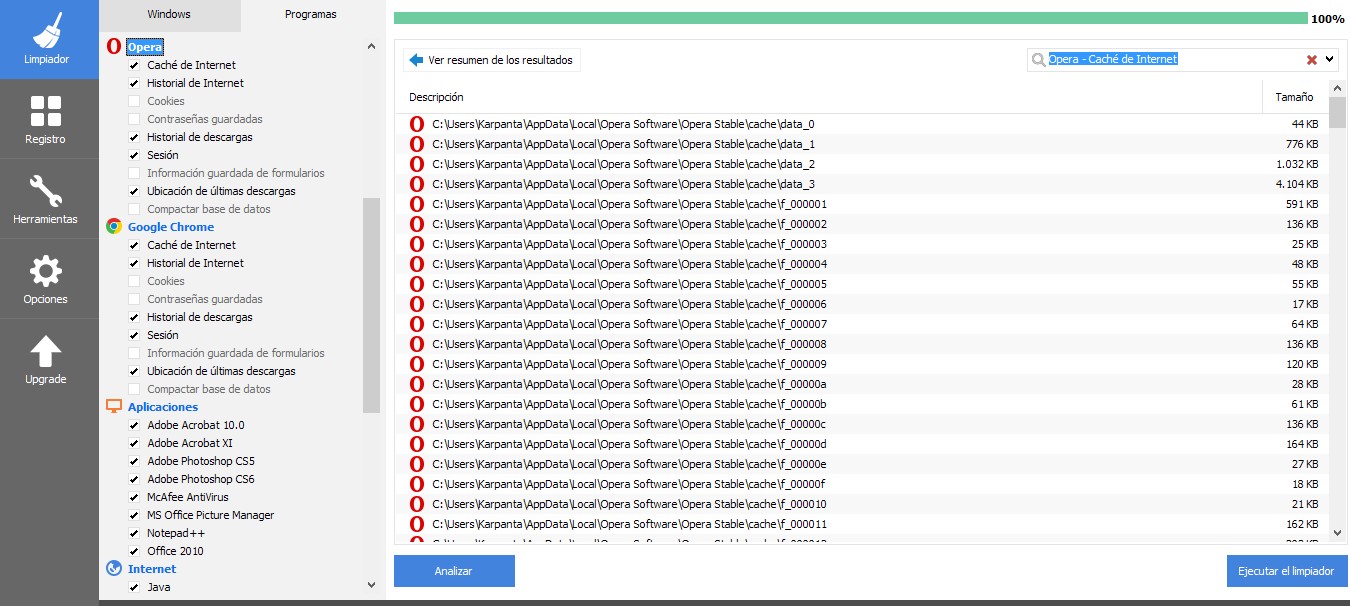Switch to the Programas tab

(x=310, y=14)
